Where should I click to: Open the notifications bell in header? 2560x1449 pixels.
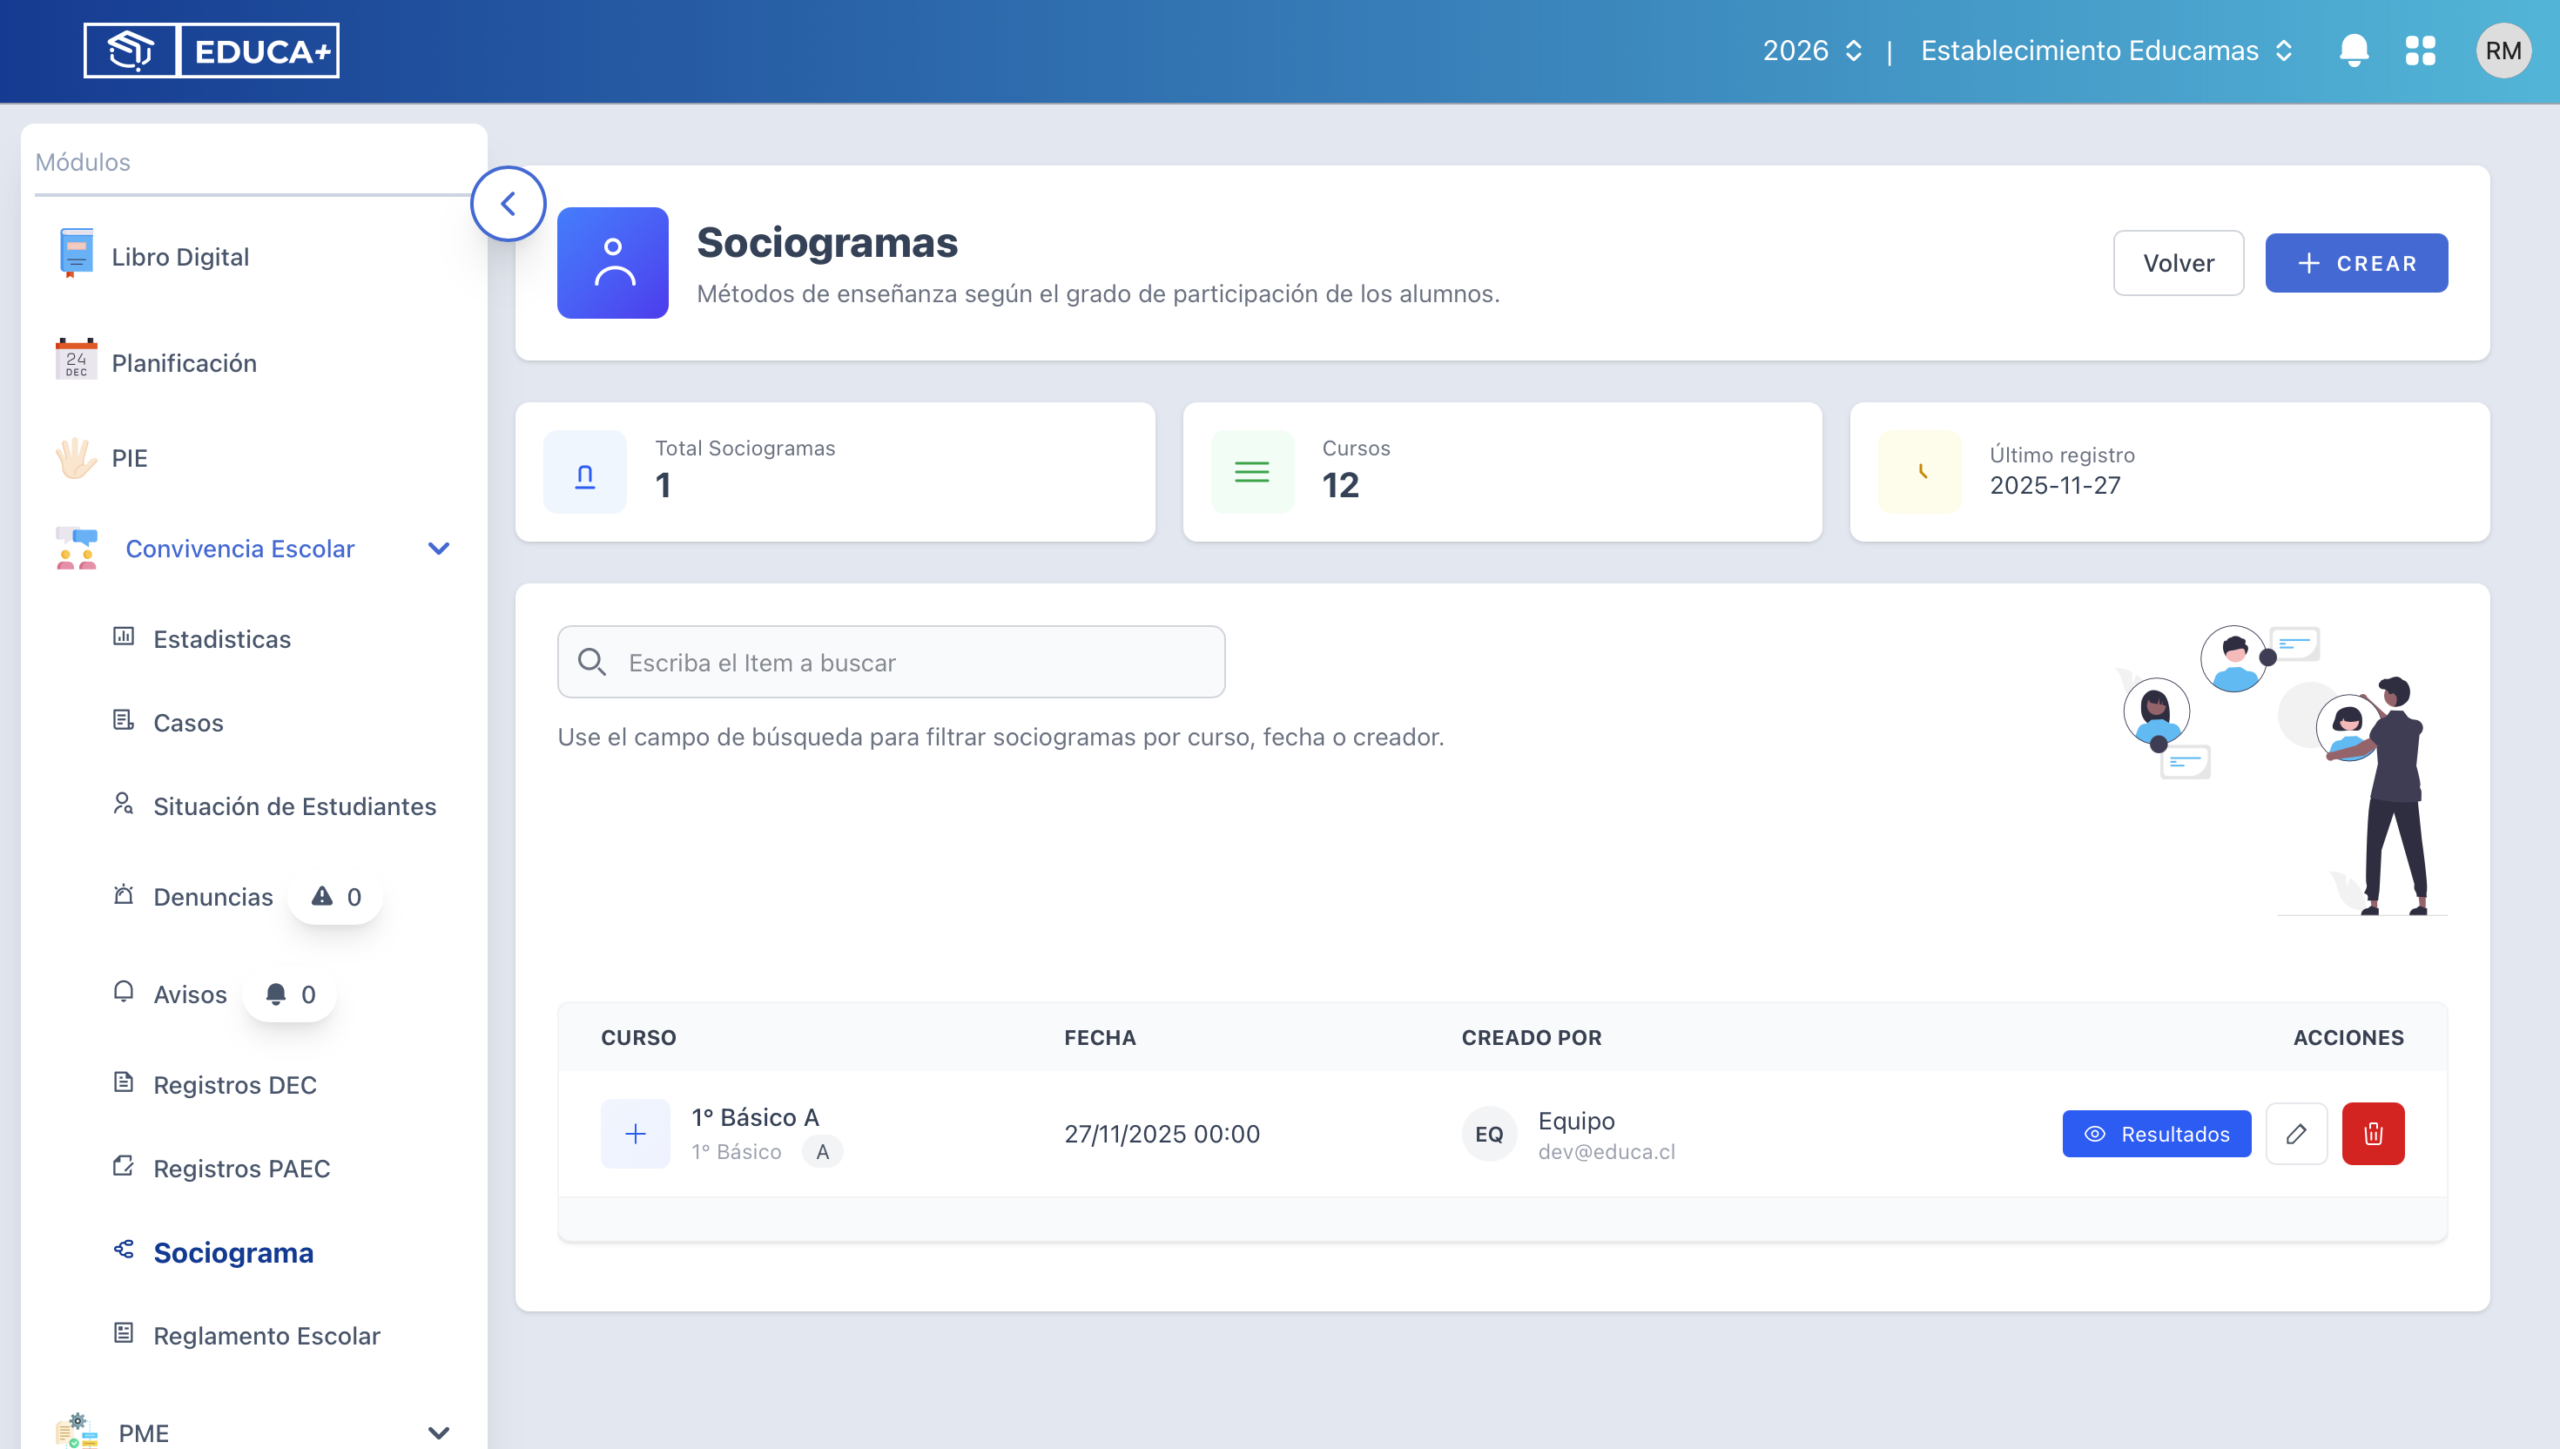coord(2354,51)
